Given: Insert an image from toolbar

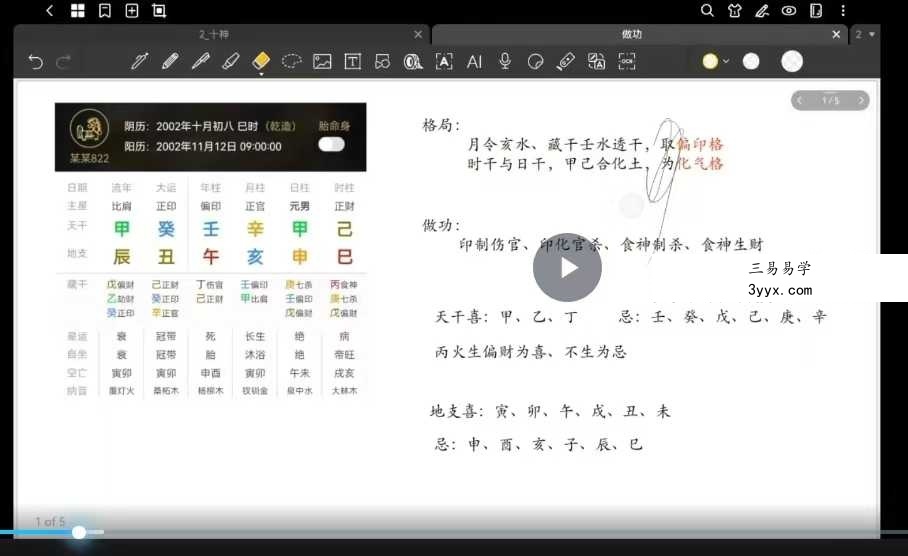Looking at the screenshot, I should coord(322,61).
